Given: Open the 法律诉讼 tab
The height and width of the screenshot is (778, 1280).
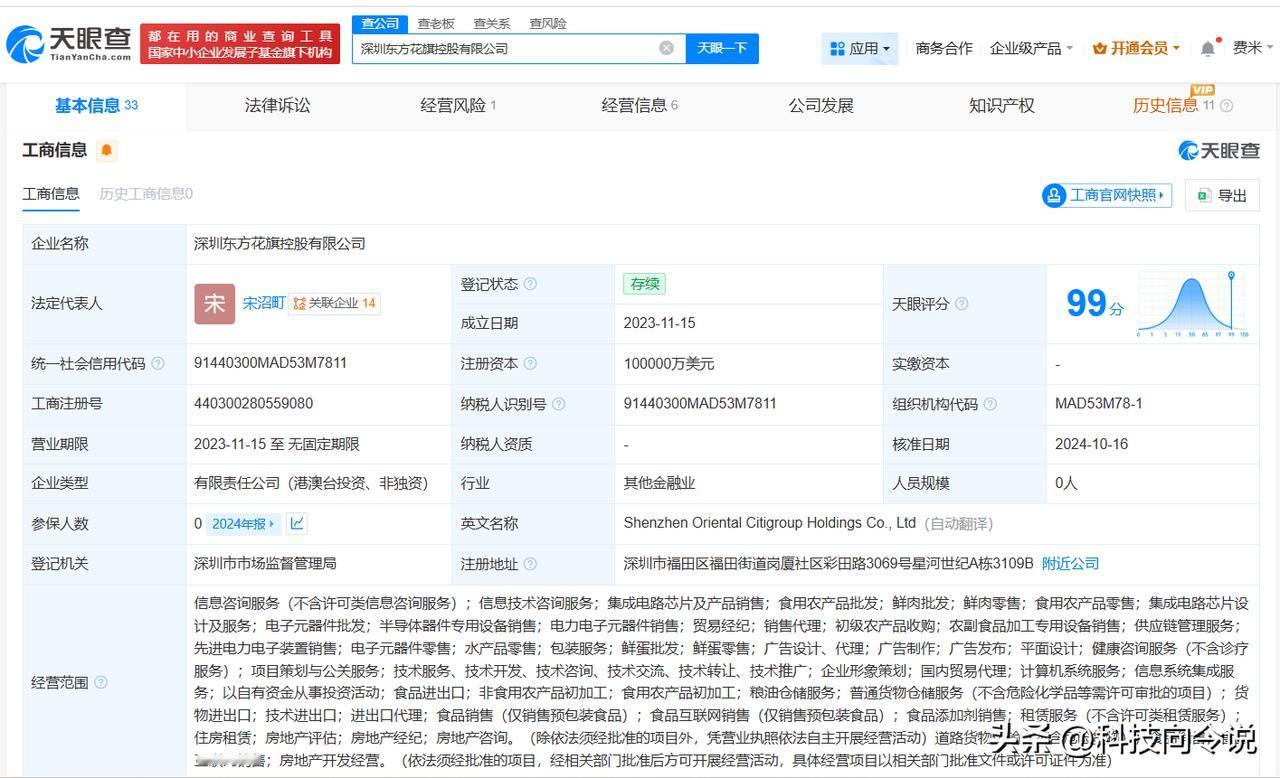Looking at the screenshot, I should click(x=277, y=105).
